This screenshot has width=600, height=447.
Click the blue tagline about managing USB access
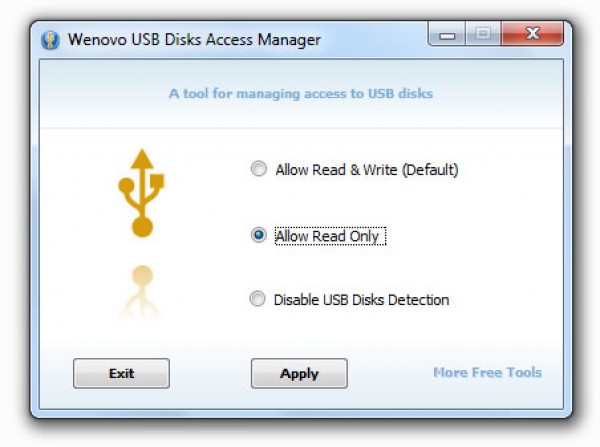[x=300, y=94]
